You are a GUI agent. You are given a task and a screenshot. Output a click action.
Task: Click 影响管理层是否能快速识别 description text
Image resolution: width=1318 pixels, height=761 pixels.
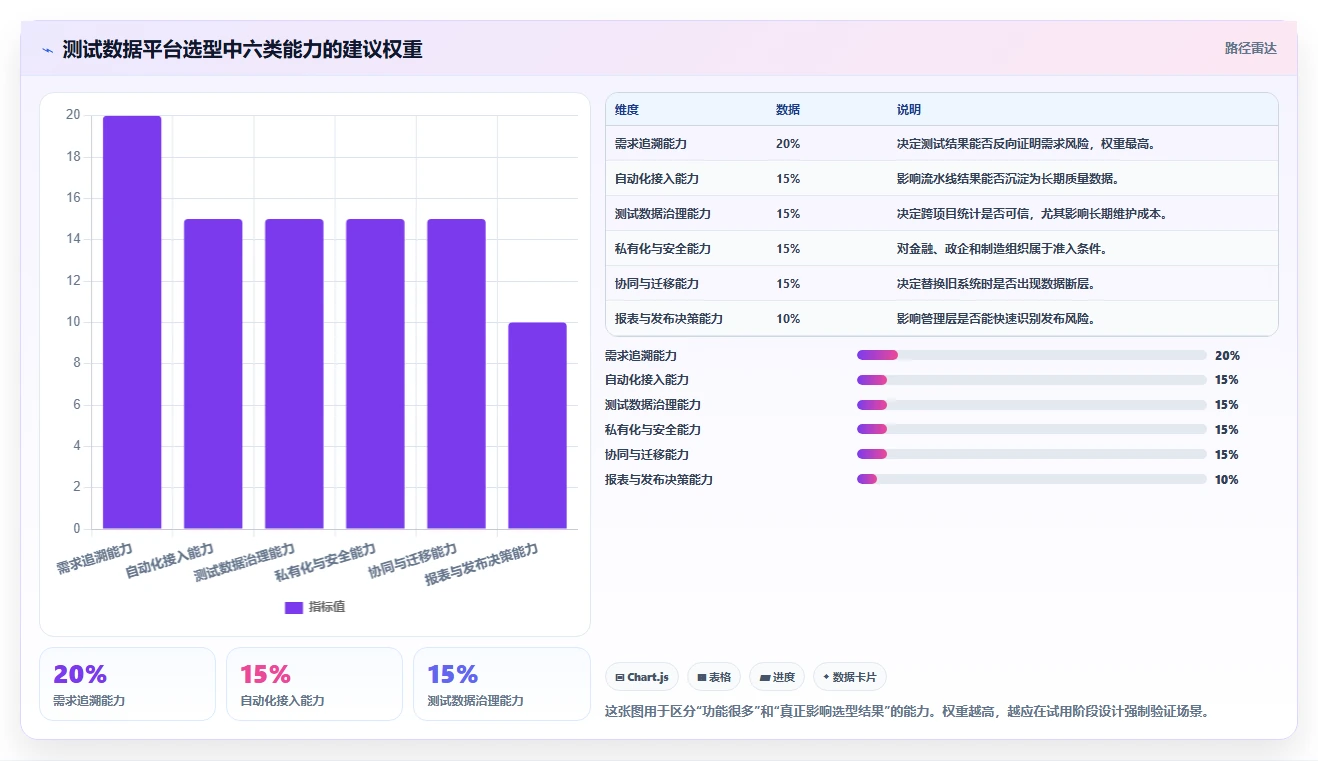(x=995, y=319)
